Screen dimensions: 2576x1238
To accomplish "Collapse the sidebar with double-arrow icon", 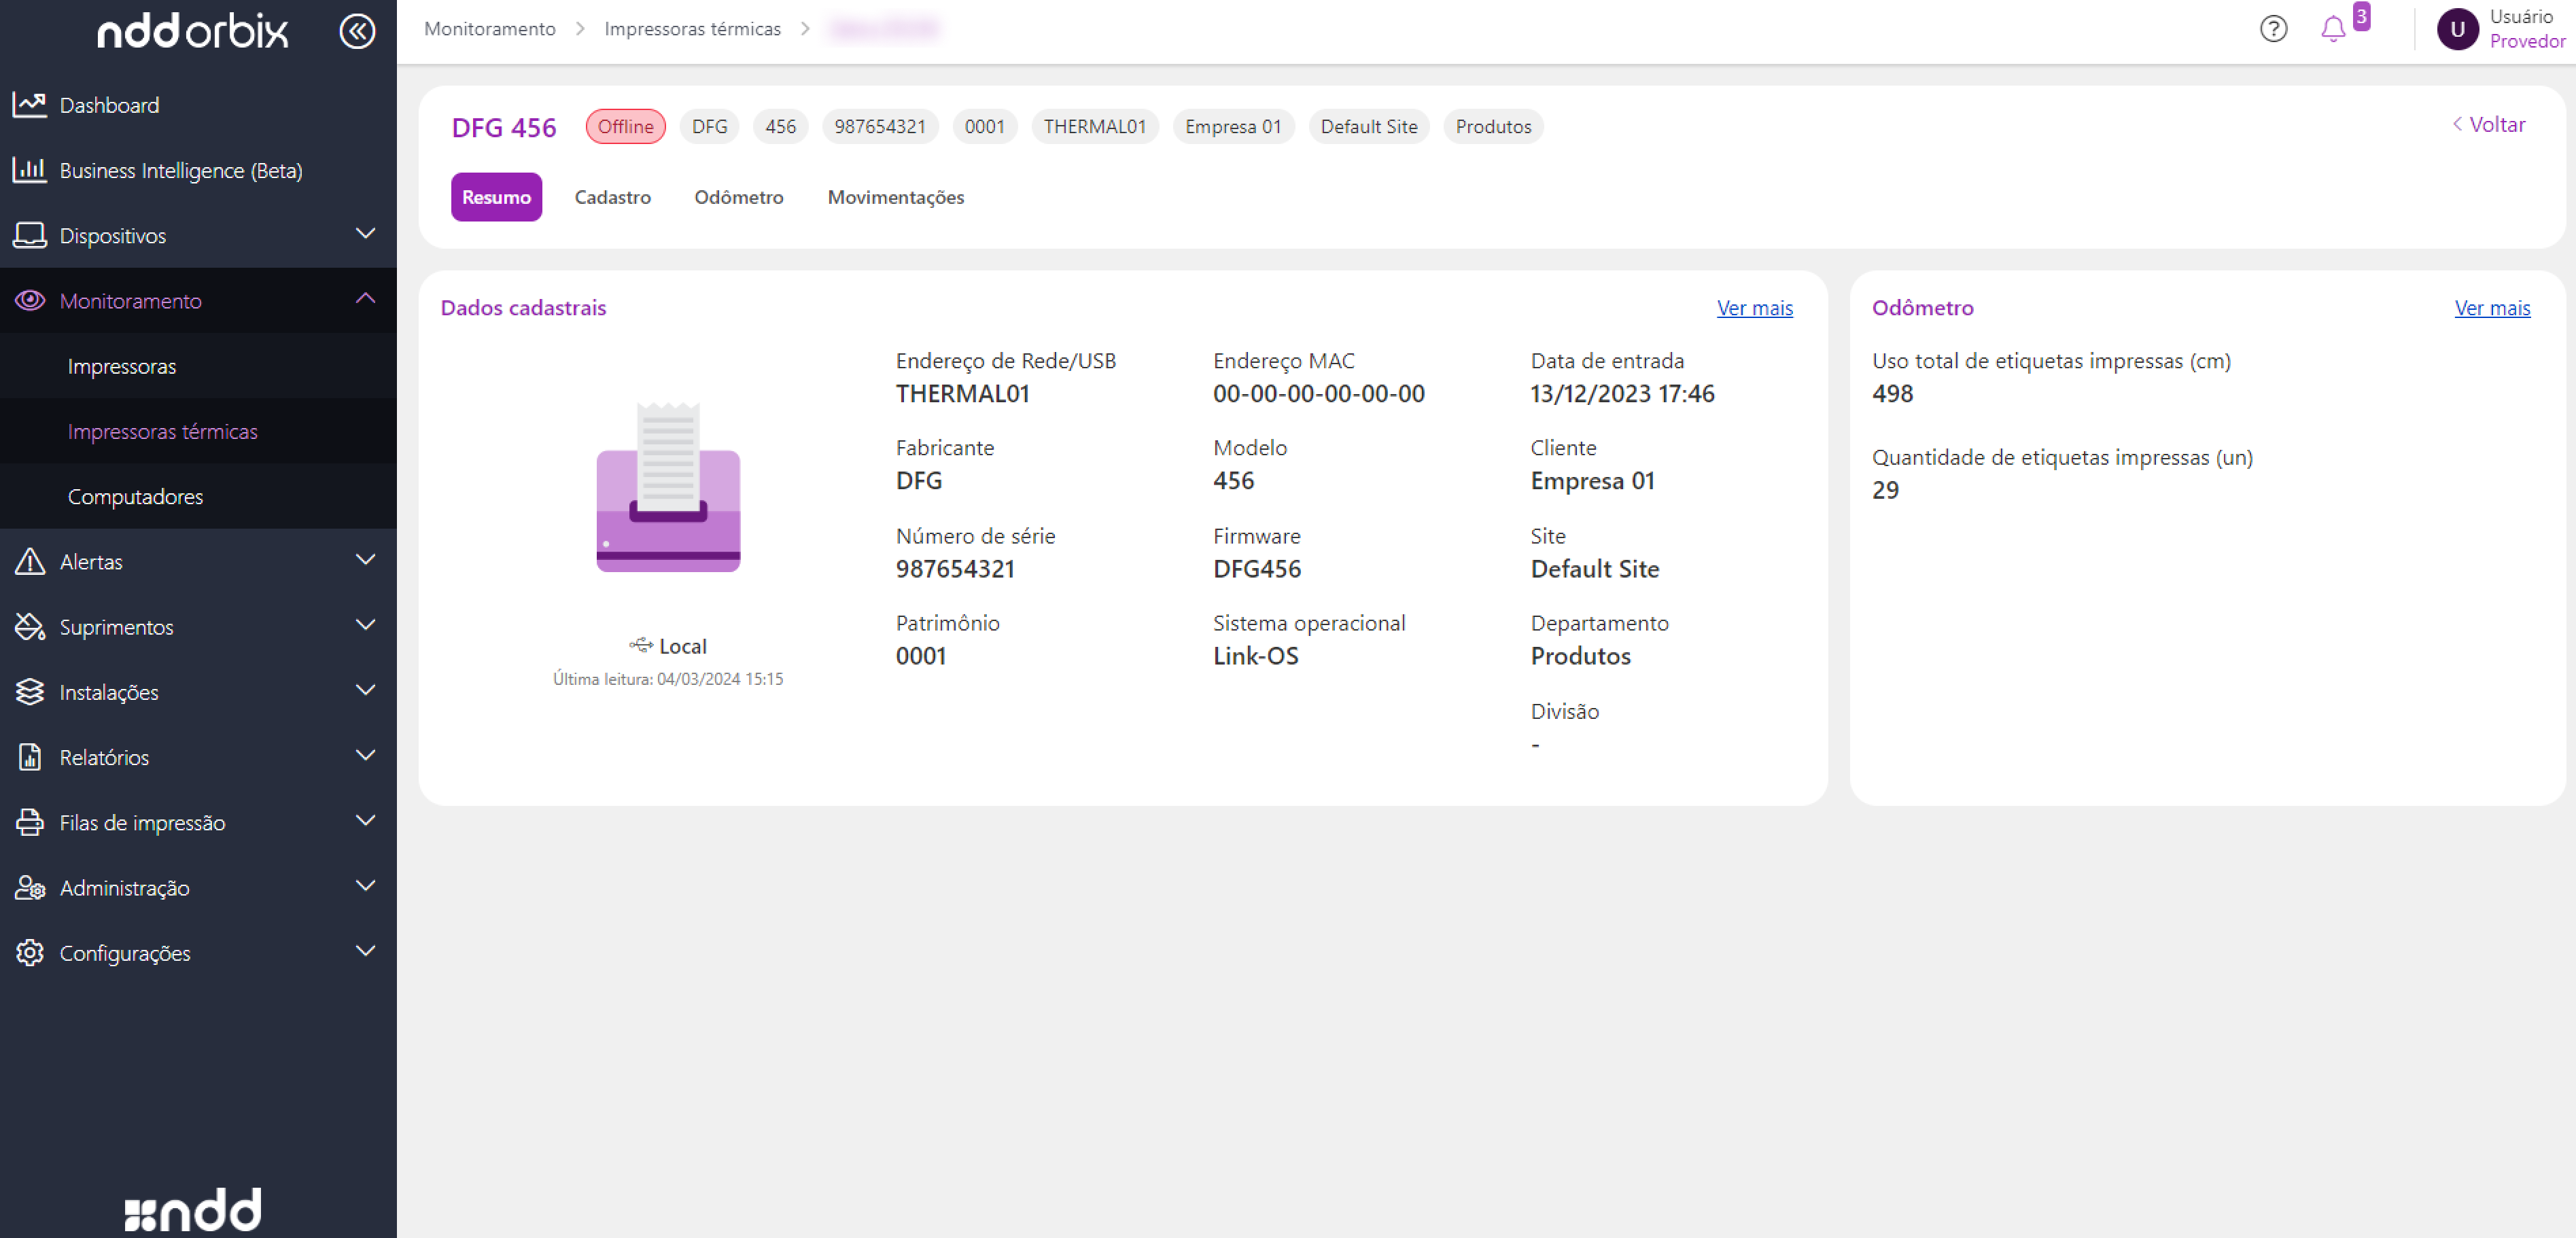I will tap(357, 31).
